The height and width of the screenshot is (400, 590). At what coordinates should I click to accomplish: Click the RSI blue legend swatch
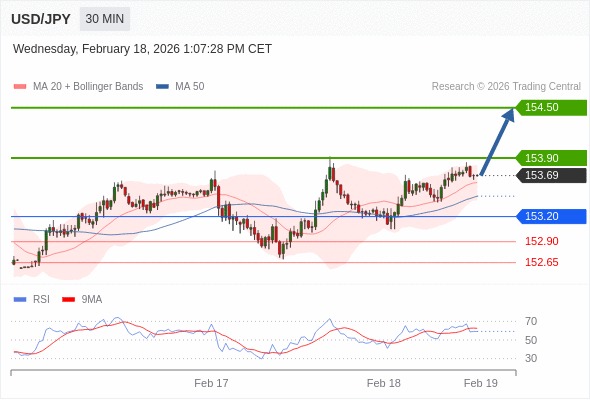(20, 300)
